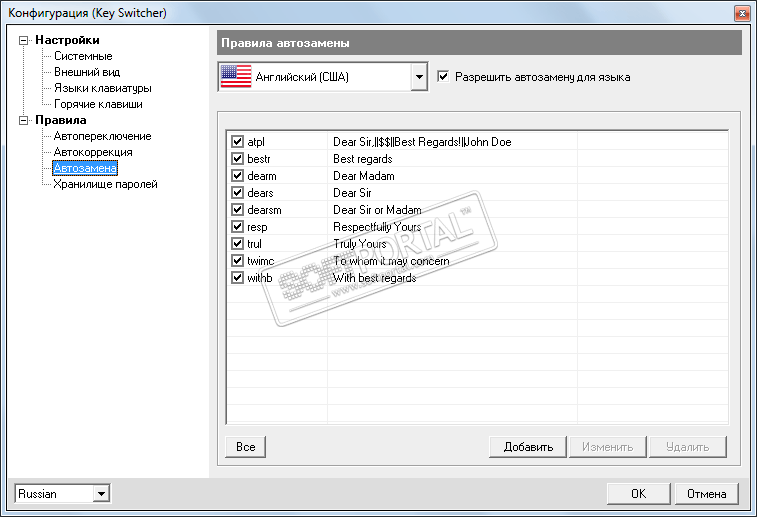
Task: Click 'Respectfully Yours' replacement text
Action: (x=377, y=227)
